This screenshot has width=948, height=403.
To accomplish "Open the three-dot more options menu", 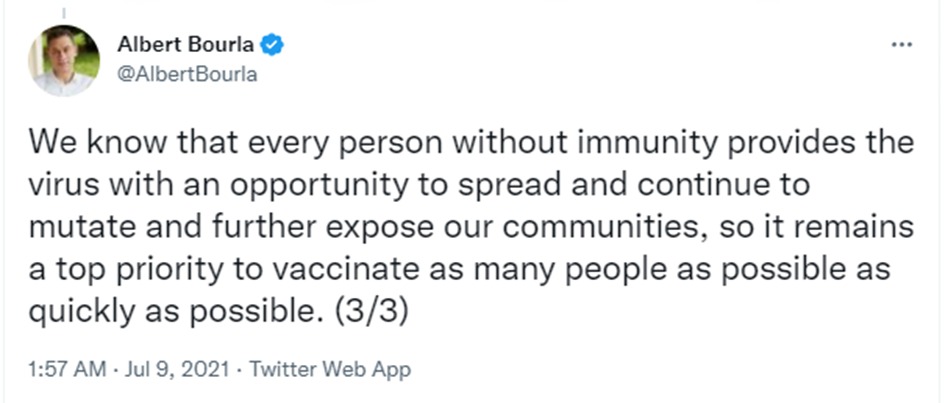I will pos(901,45).
